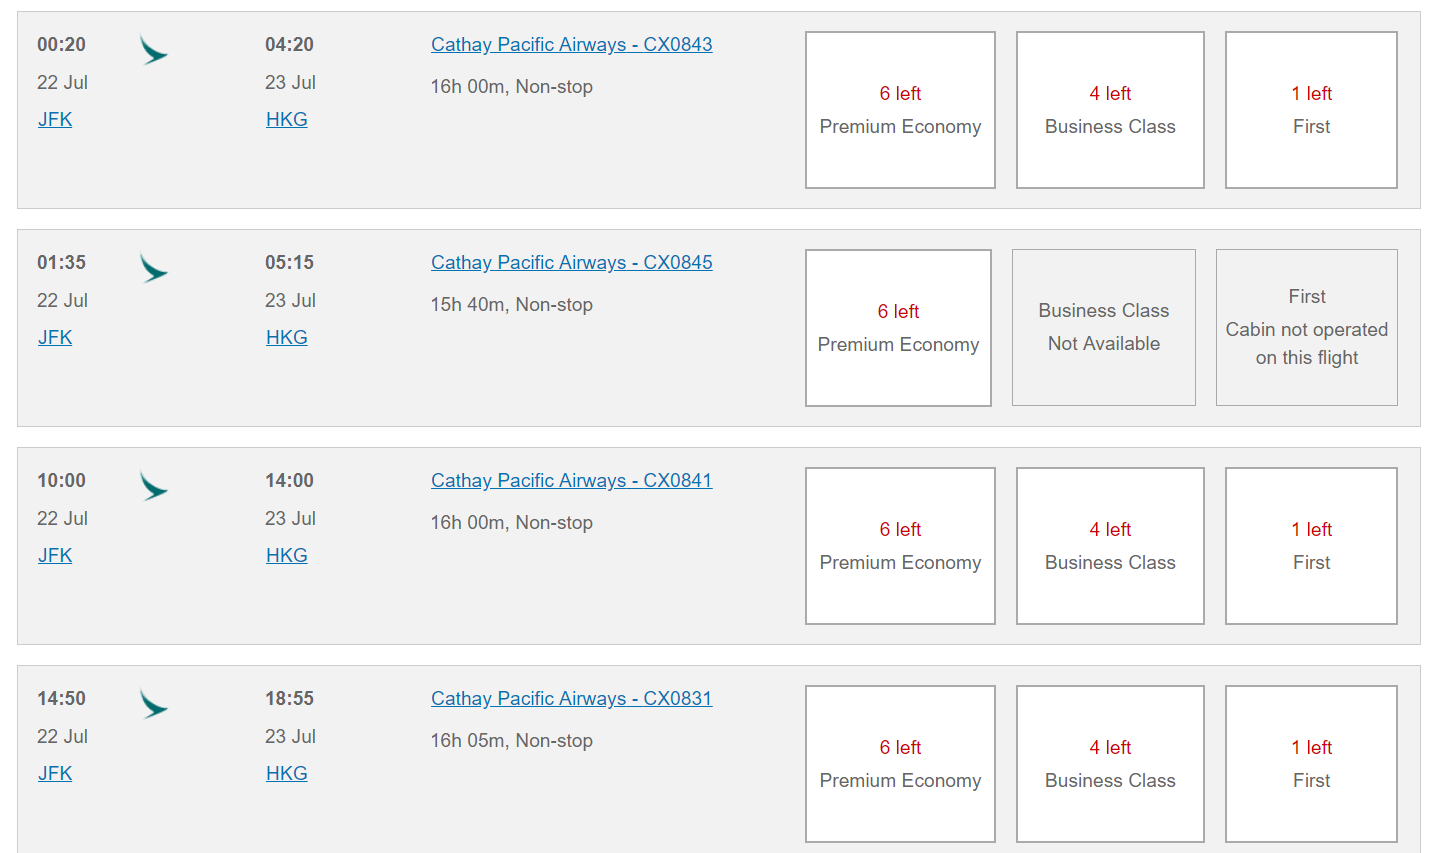Click JFK airport link for 00:20 departure
Image resolution: width=1433 pixels, height=853 pixels.
[55, 120]
